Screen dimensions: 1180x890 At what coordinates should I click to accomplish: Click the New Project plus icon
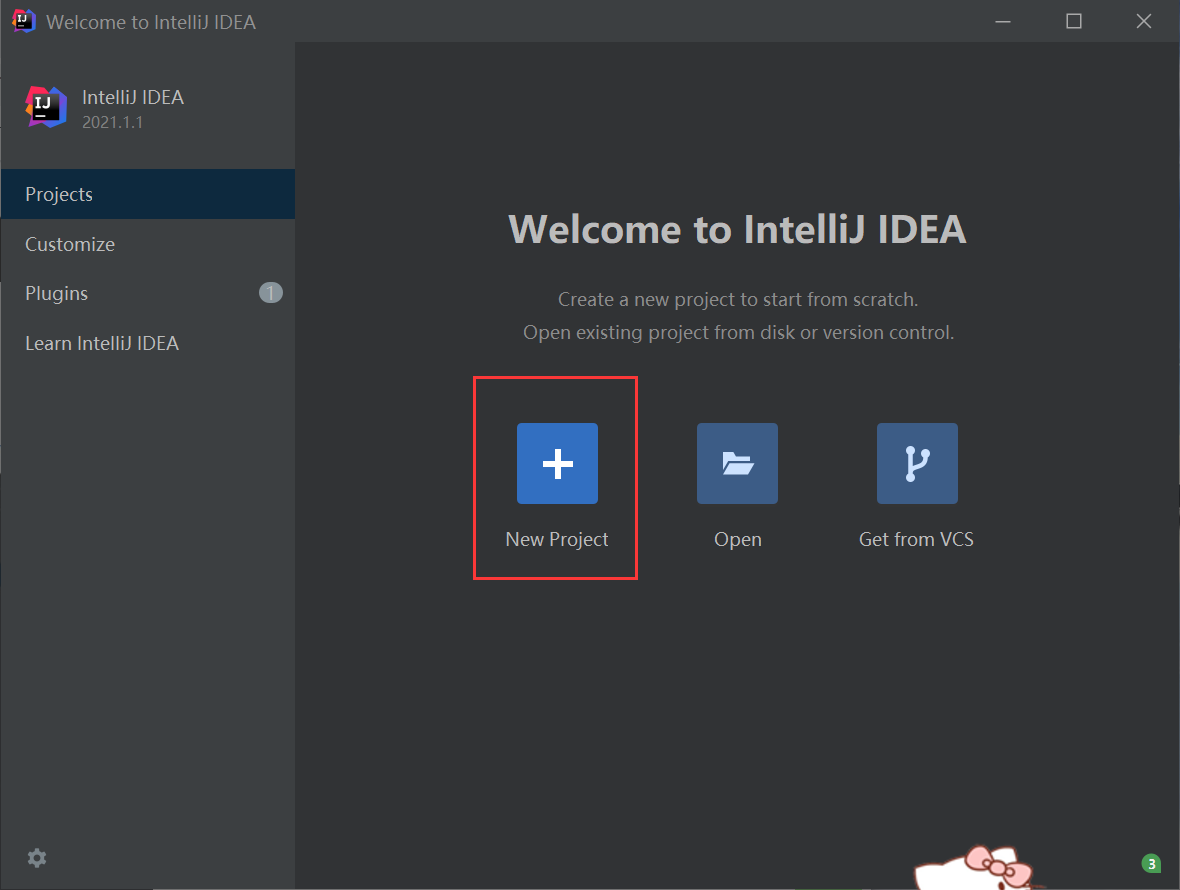pyautogui.click(x=557, y=463)
